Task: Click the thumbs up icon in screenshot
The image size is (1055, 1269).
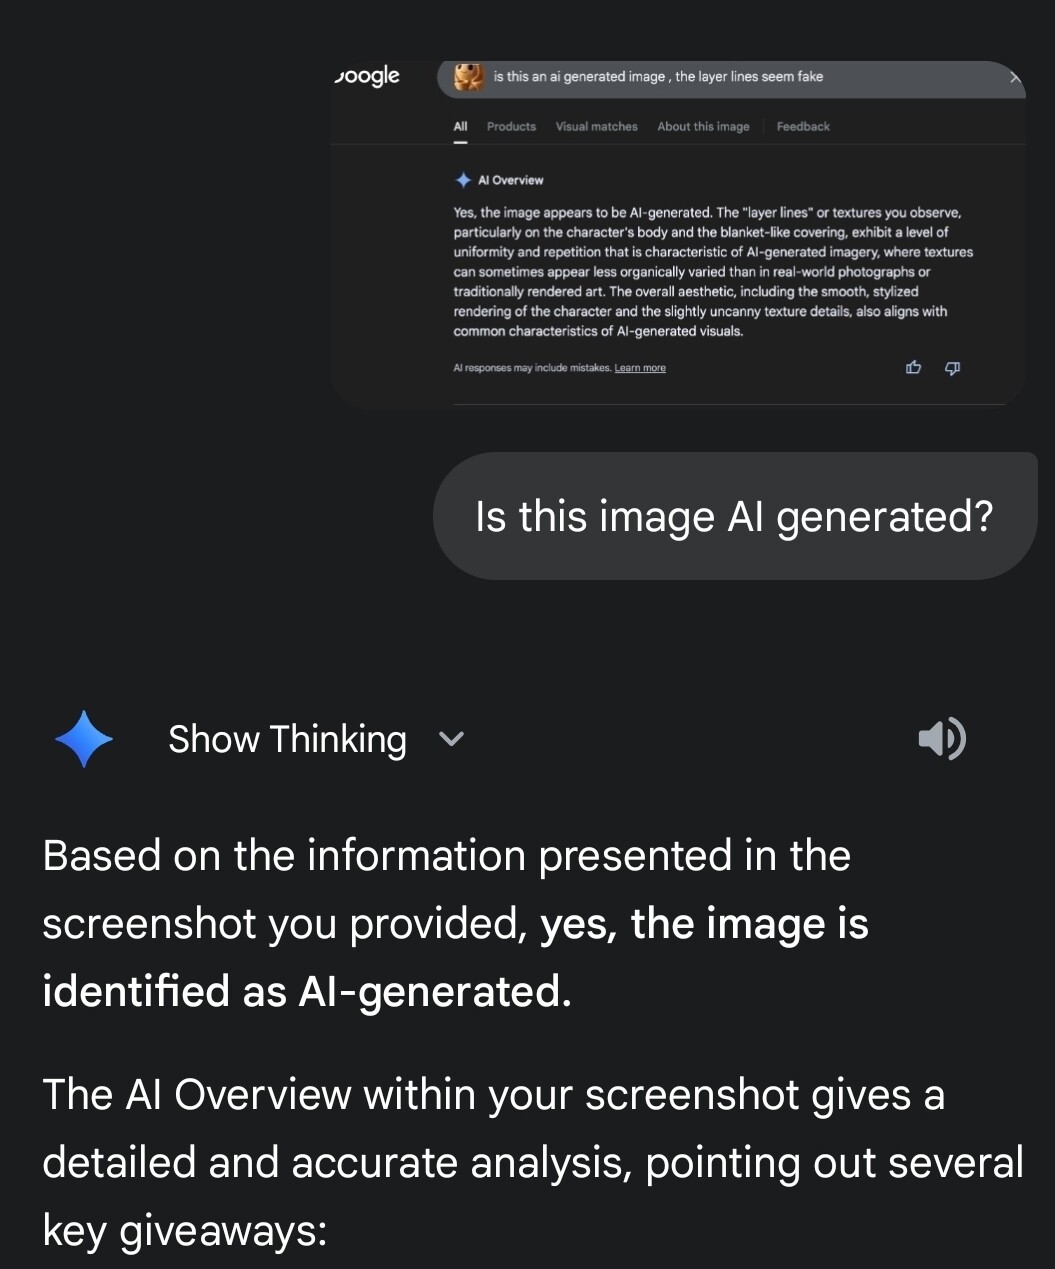Action: [913, 368]
